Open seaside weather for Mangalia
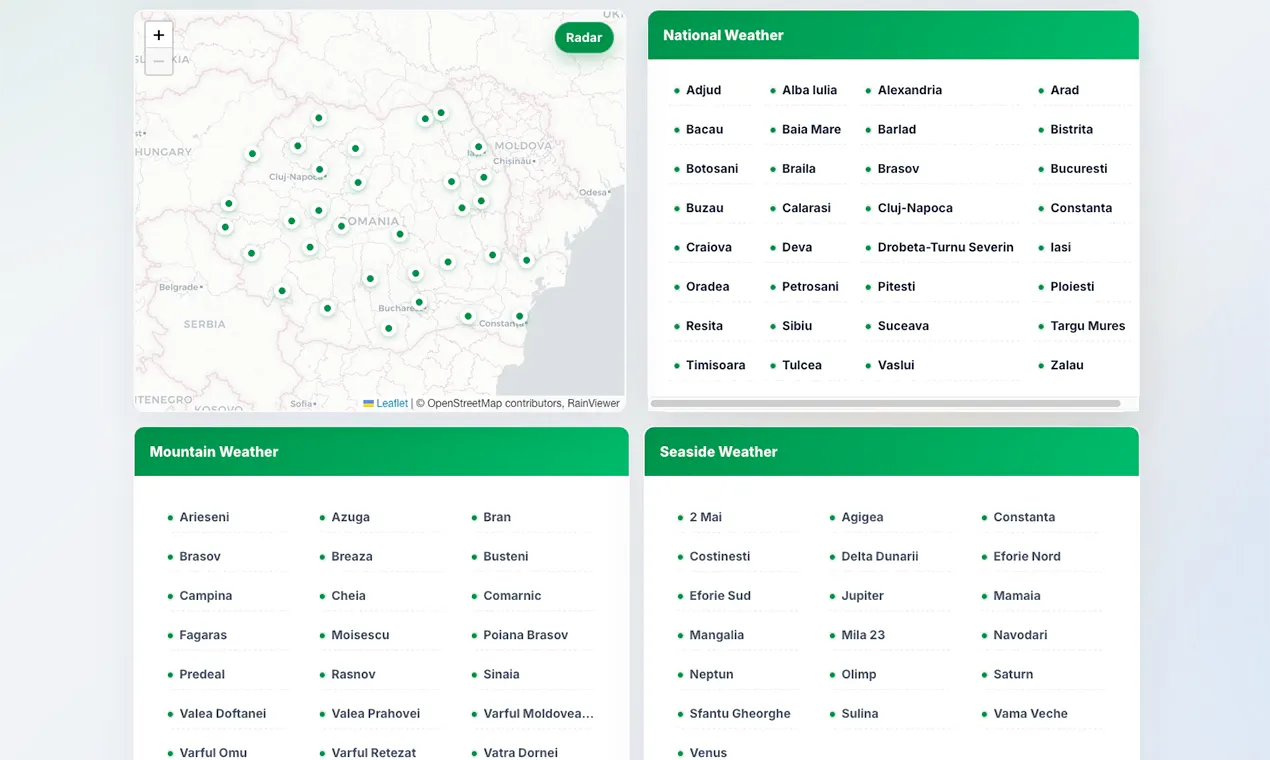1270x760 pixels. point(717,635)
